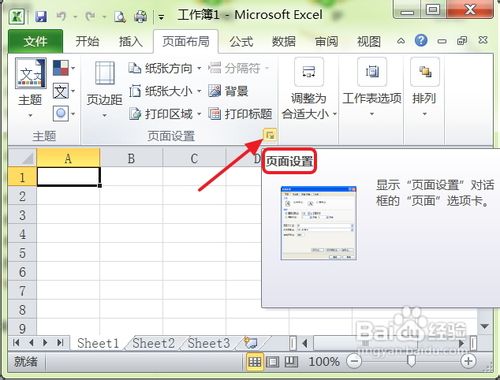Click cell B3 in the worksheet
Image resolution: width=500 pixels, height=380 pixels.
pyautogui.click(x=131, y=215)
